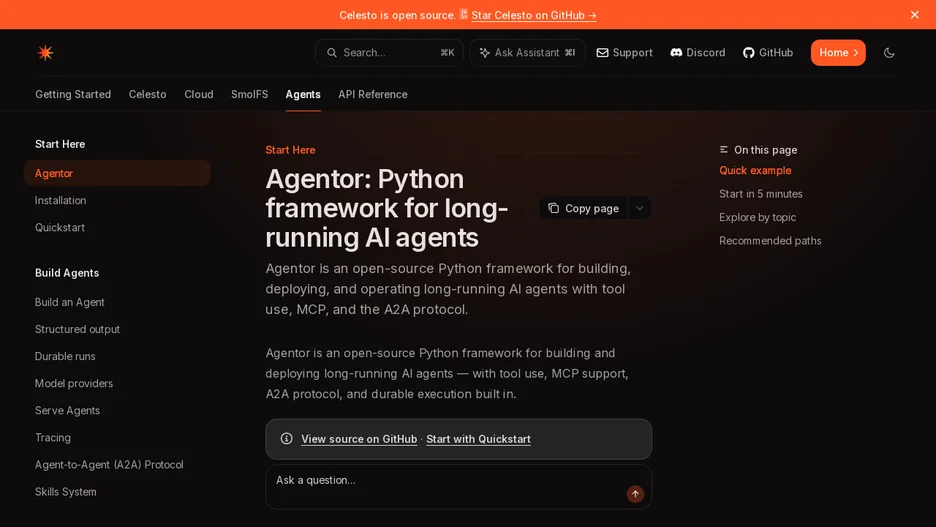
Task: Jump to Start in 5 minutes section
Action: [760, 194]
